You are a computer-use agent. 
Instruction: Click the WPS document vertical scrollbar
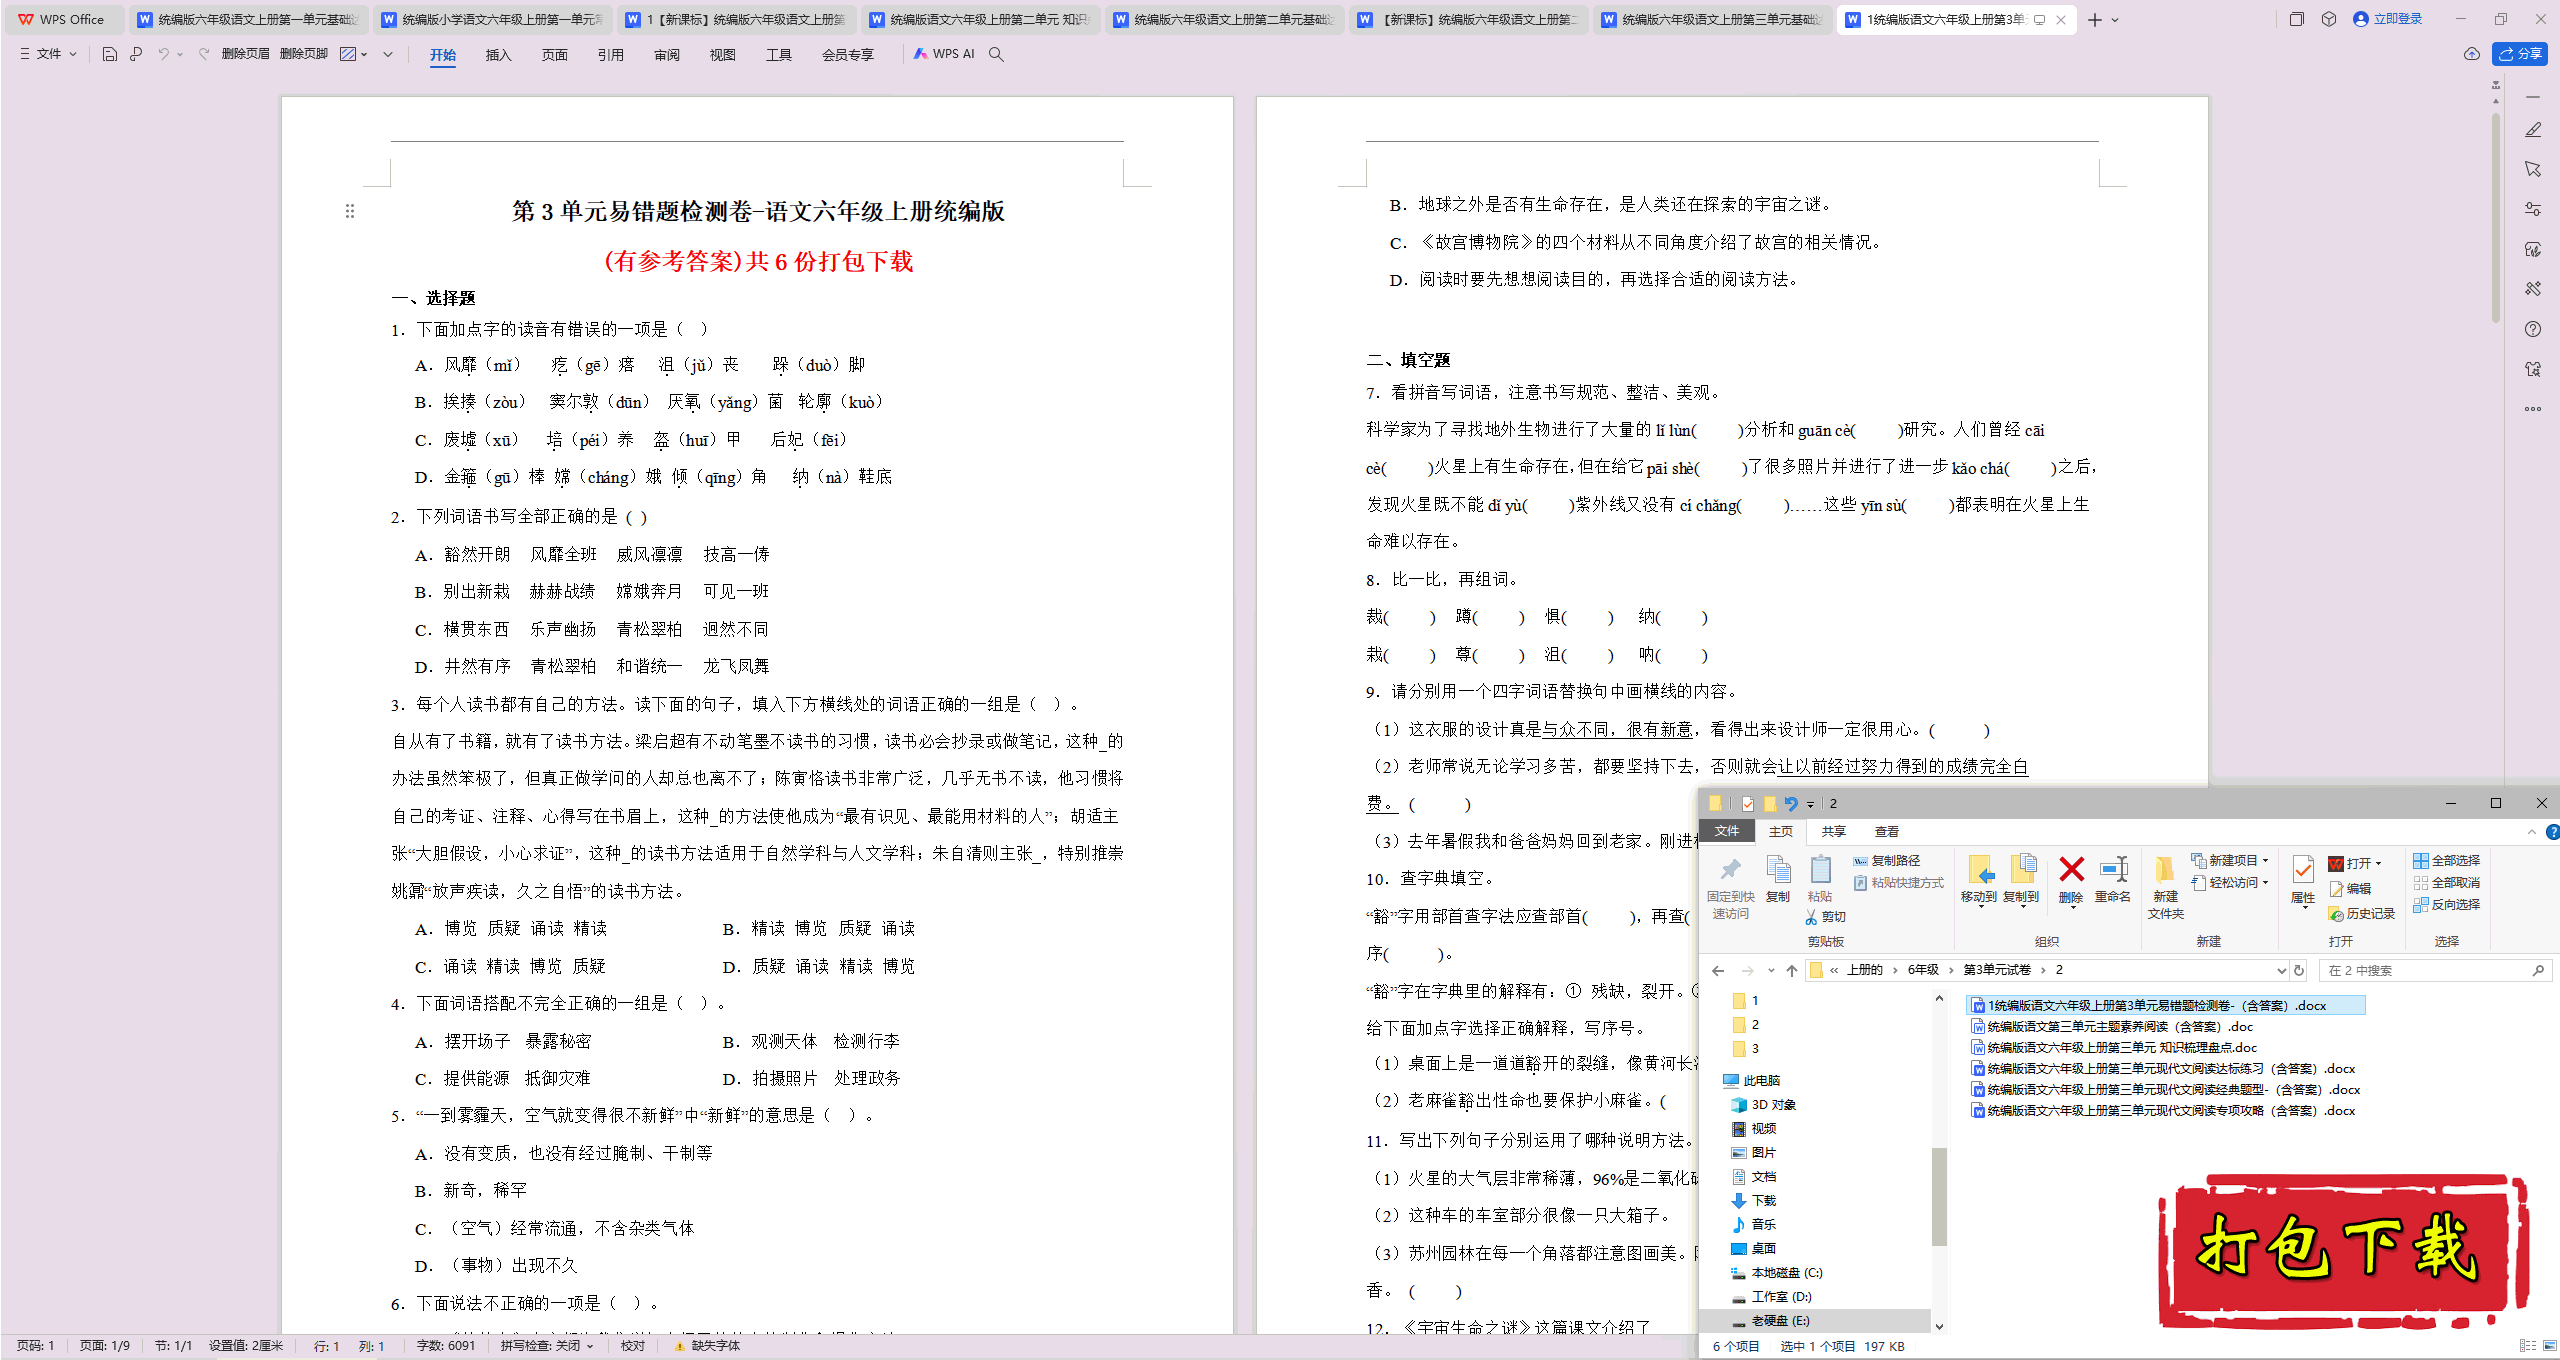coord(2496,220)
